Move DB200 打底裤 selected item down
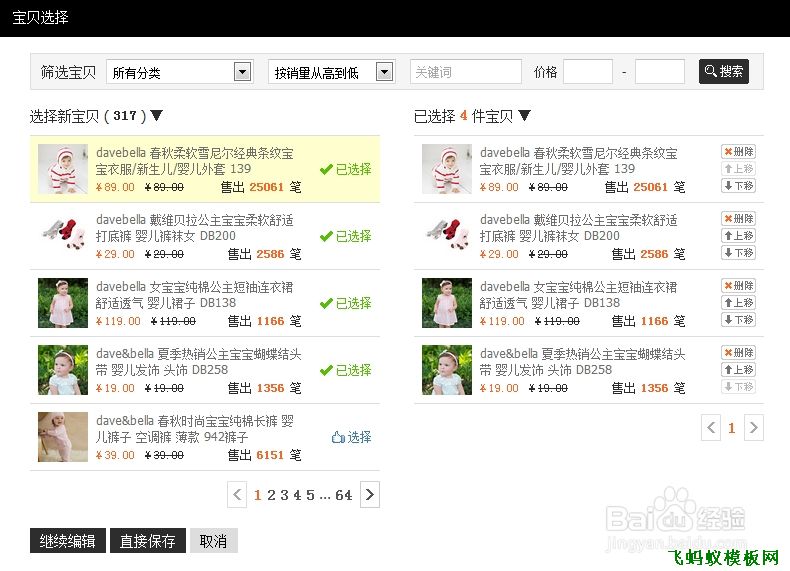 [x=738, y=253]
